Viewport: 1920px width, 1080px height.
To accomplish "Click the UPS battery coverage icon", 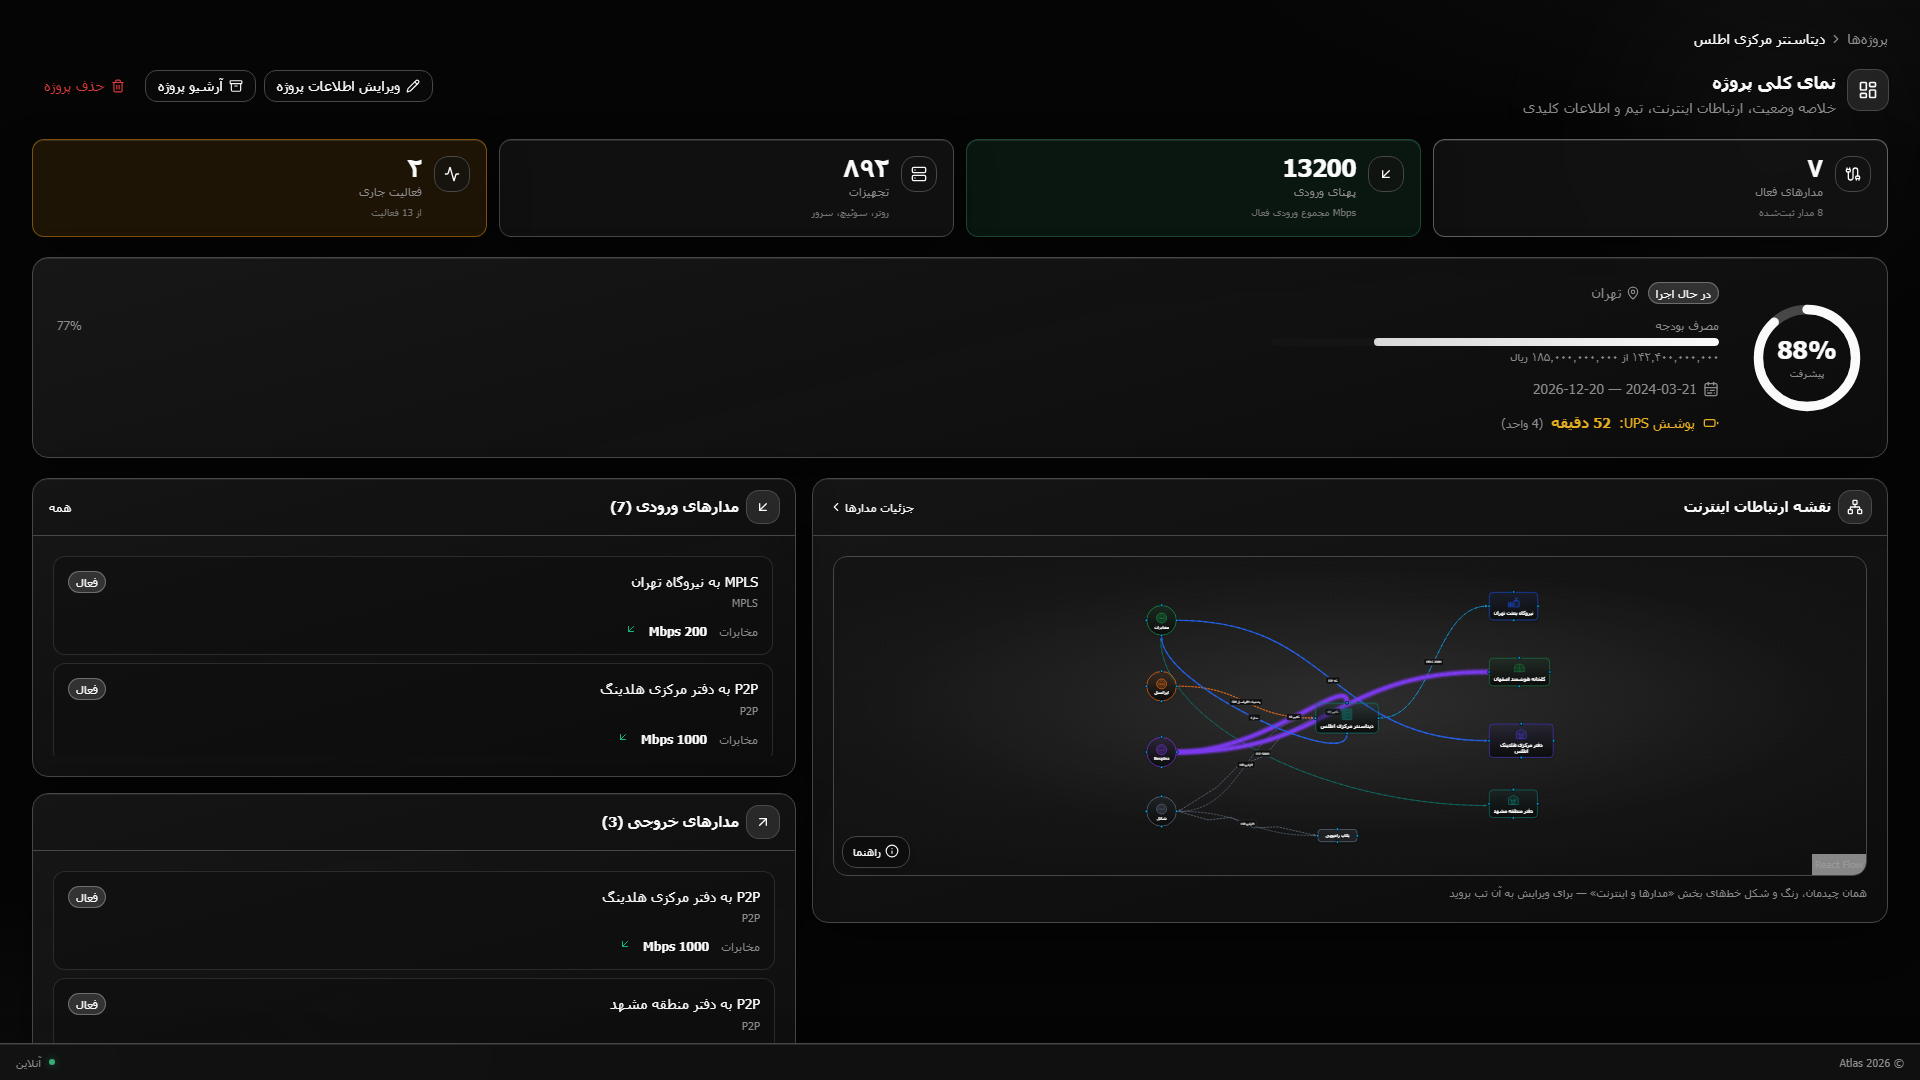I will tap(1711, 423).
